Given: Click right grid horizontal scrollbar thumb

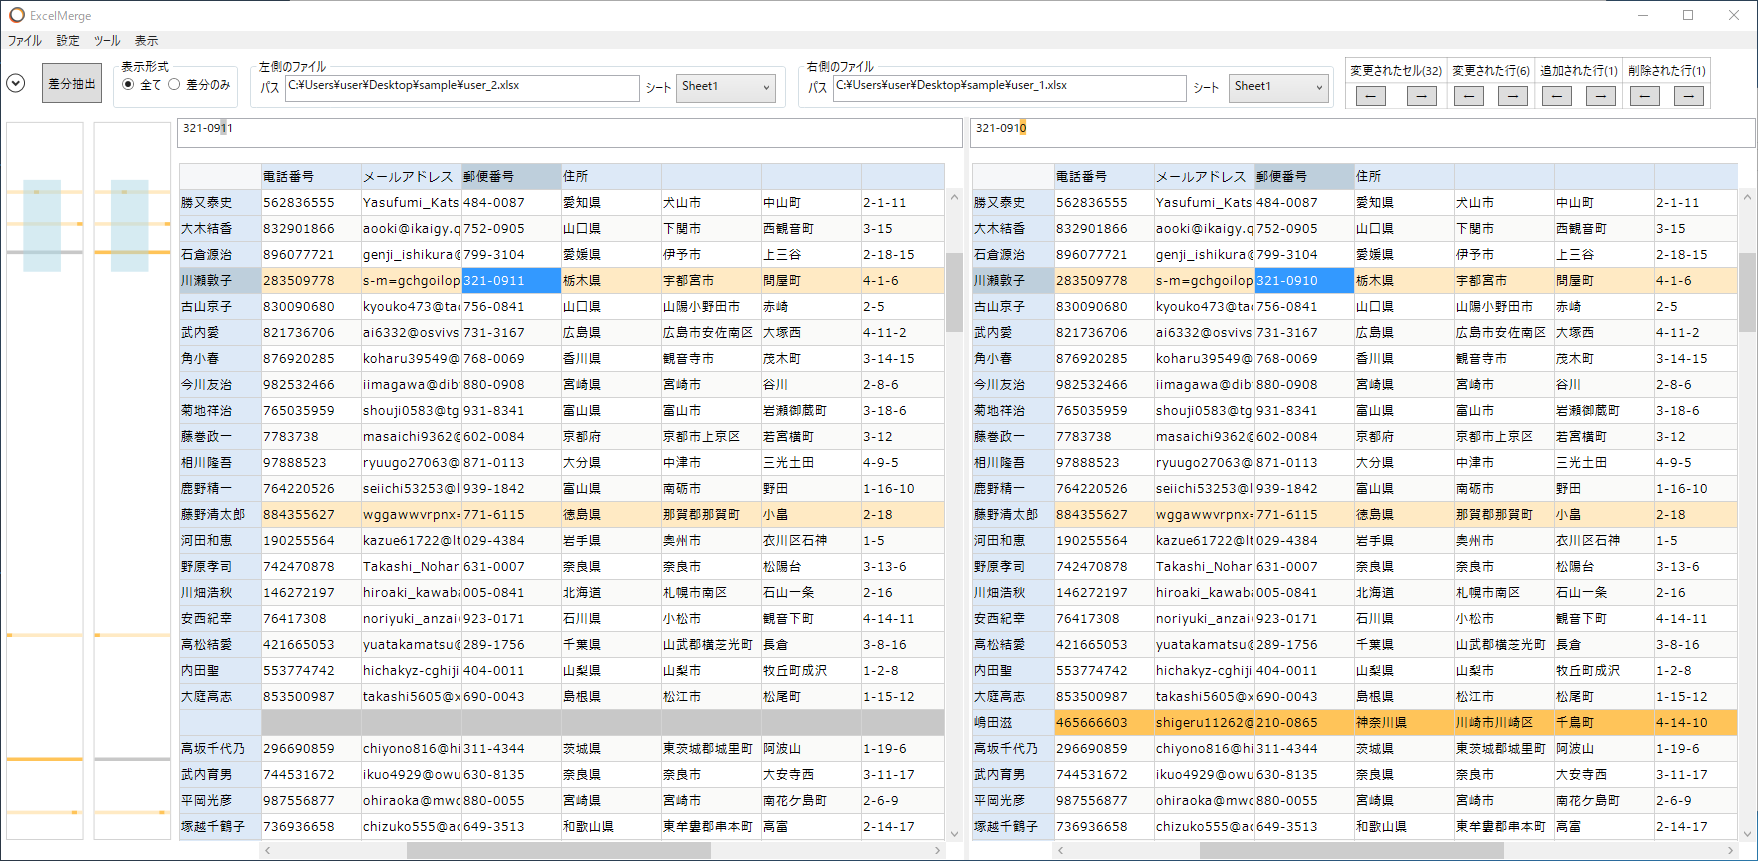Looking at the screenshot, I should 1351,850.
